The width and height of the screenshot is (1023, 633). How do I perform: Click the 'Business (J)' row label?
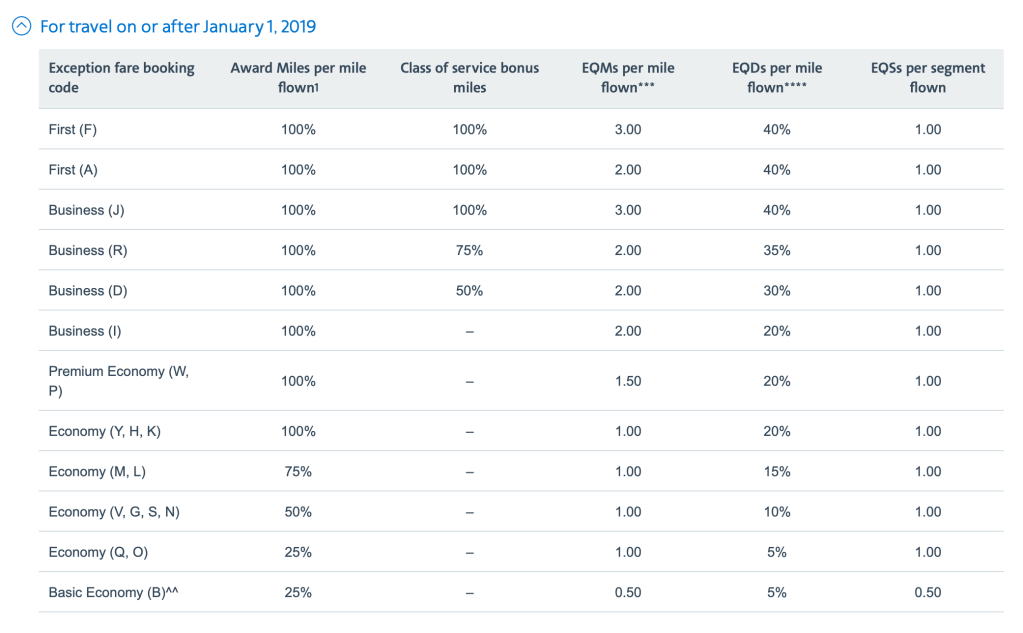(86, 210)
